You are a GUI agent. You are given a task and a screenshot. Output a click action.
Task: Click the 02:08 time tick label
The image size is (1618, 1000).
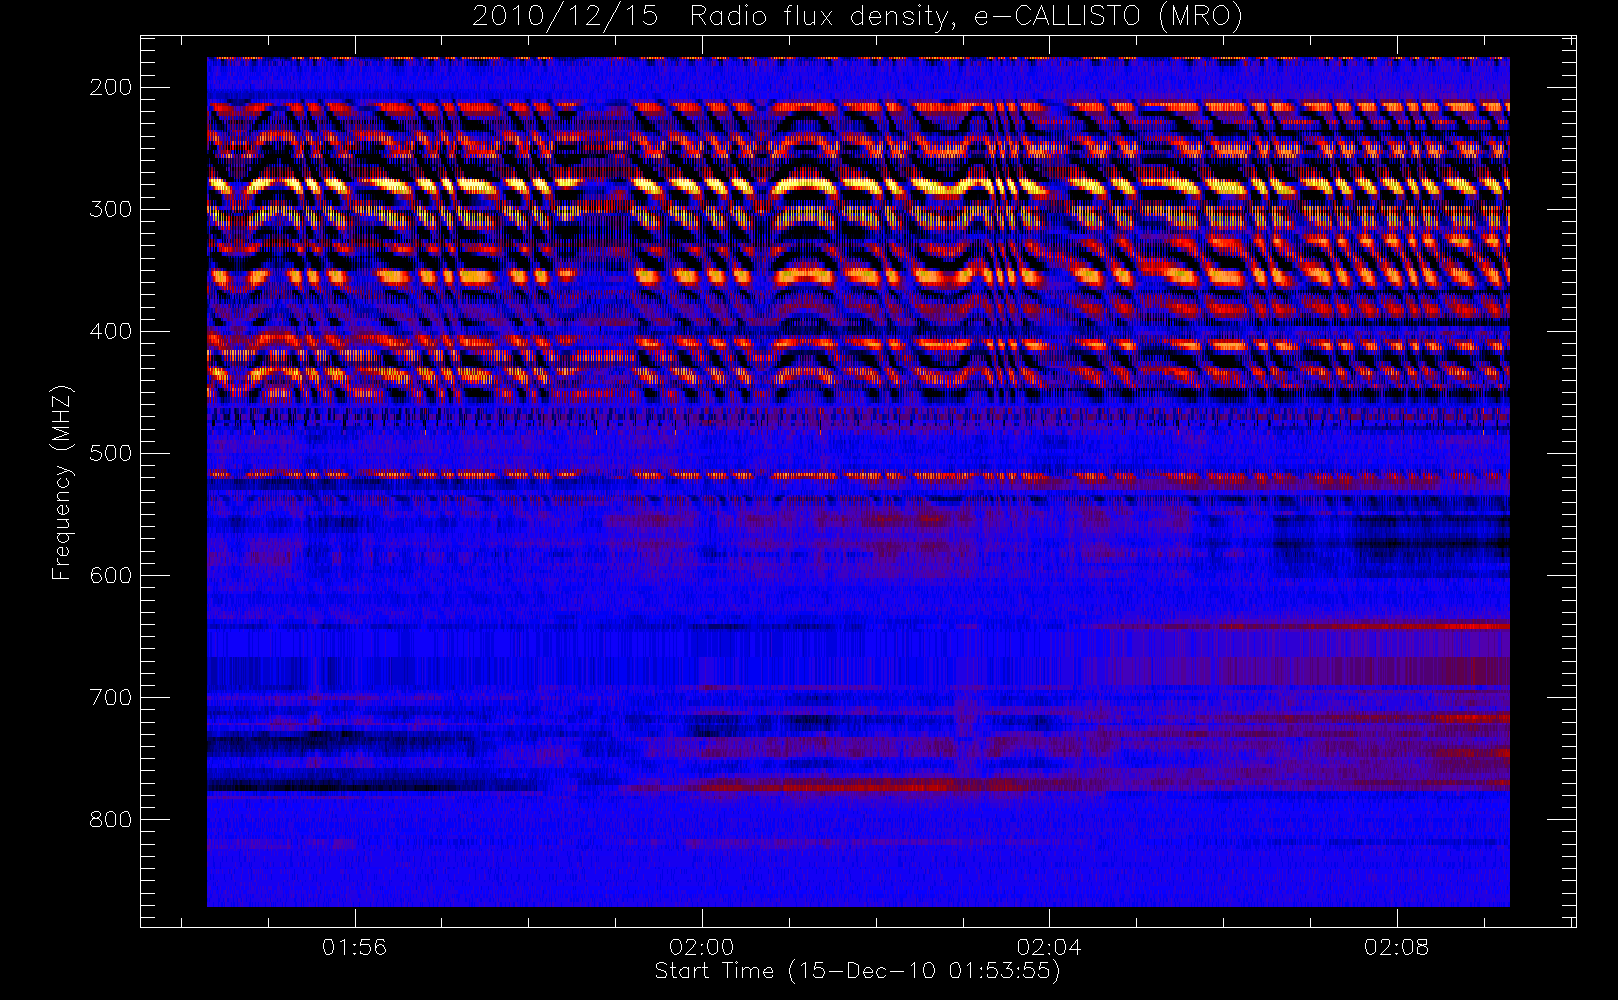point(1396,947)
